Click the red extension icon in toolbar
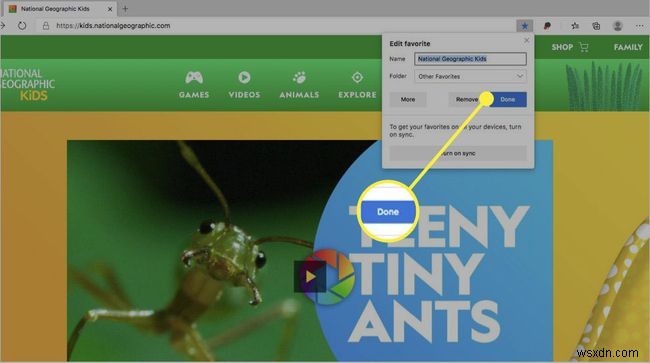Viewport: 650px width, 363px height. tap(547, 26)
